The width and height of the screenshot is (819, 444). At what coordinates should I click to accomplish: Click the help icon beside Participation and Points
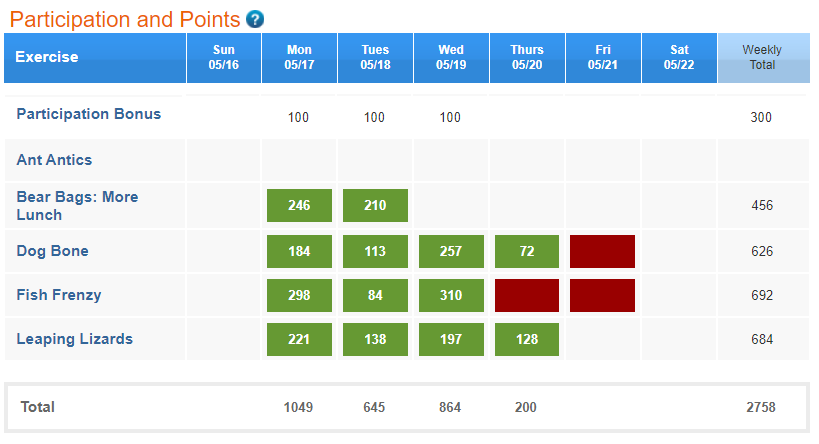click(255, 19)
